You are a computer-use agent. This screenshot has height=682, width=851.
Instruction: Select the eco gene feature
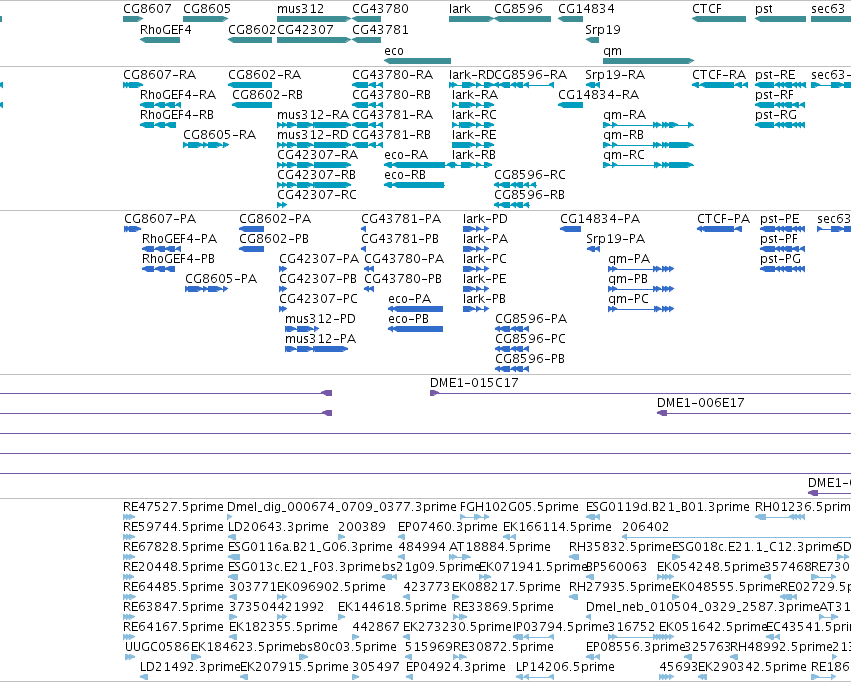pos(417,61)
